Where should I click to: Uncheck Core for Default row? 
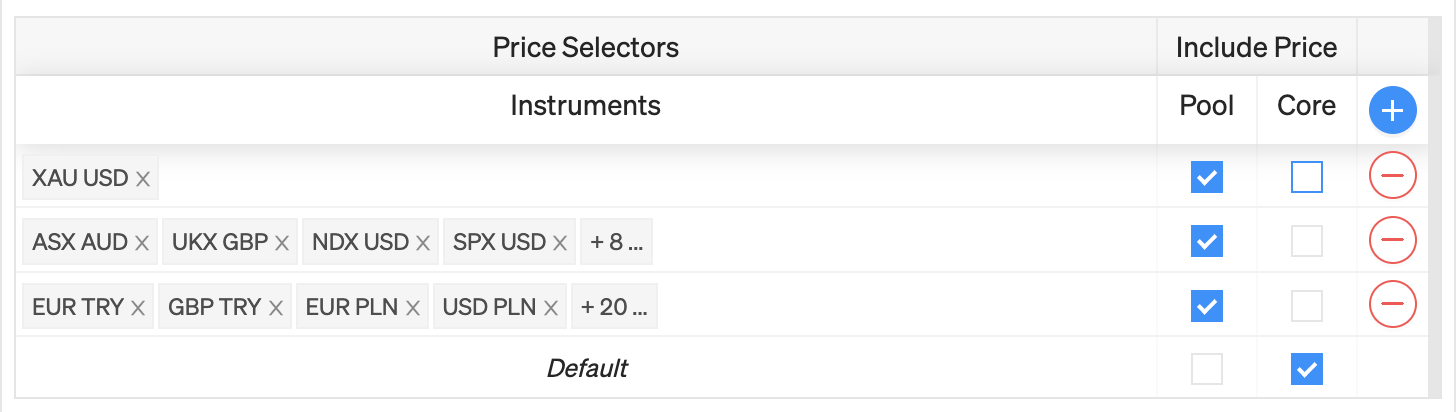coord(1306,369)
